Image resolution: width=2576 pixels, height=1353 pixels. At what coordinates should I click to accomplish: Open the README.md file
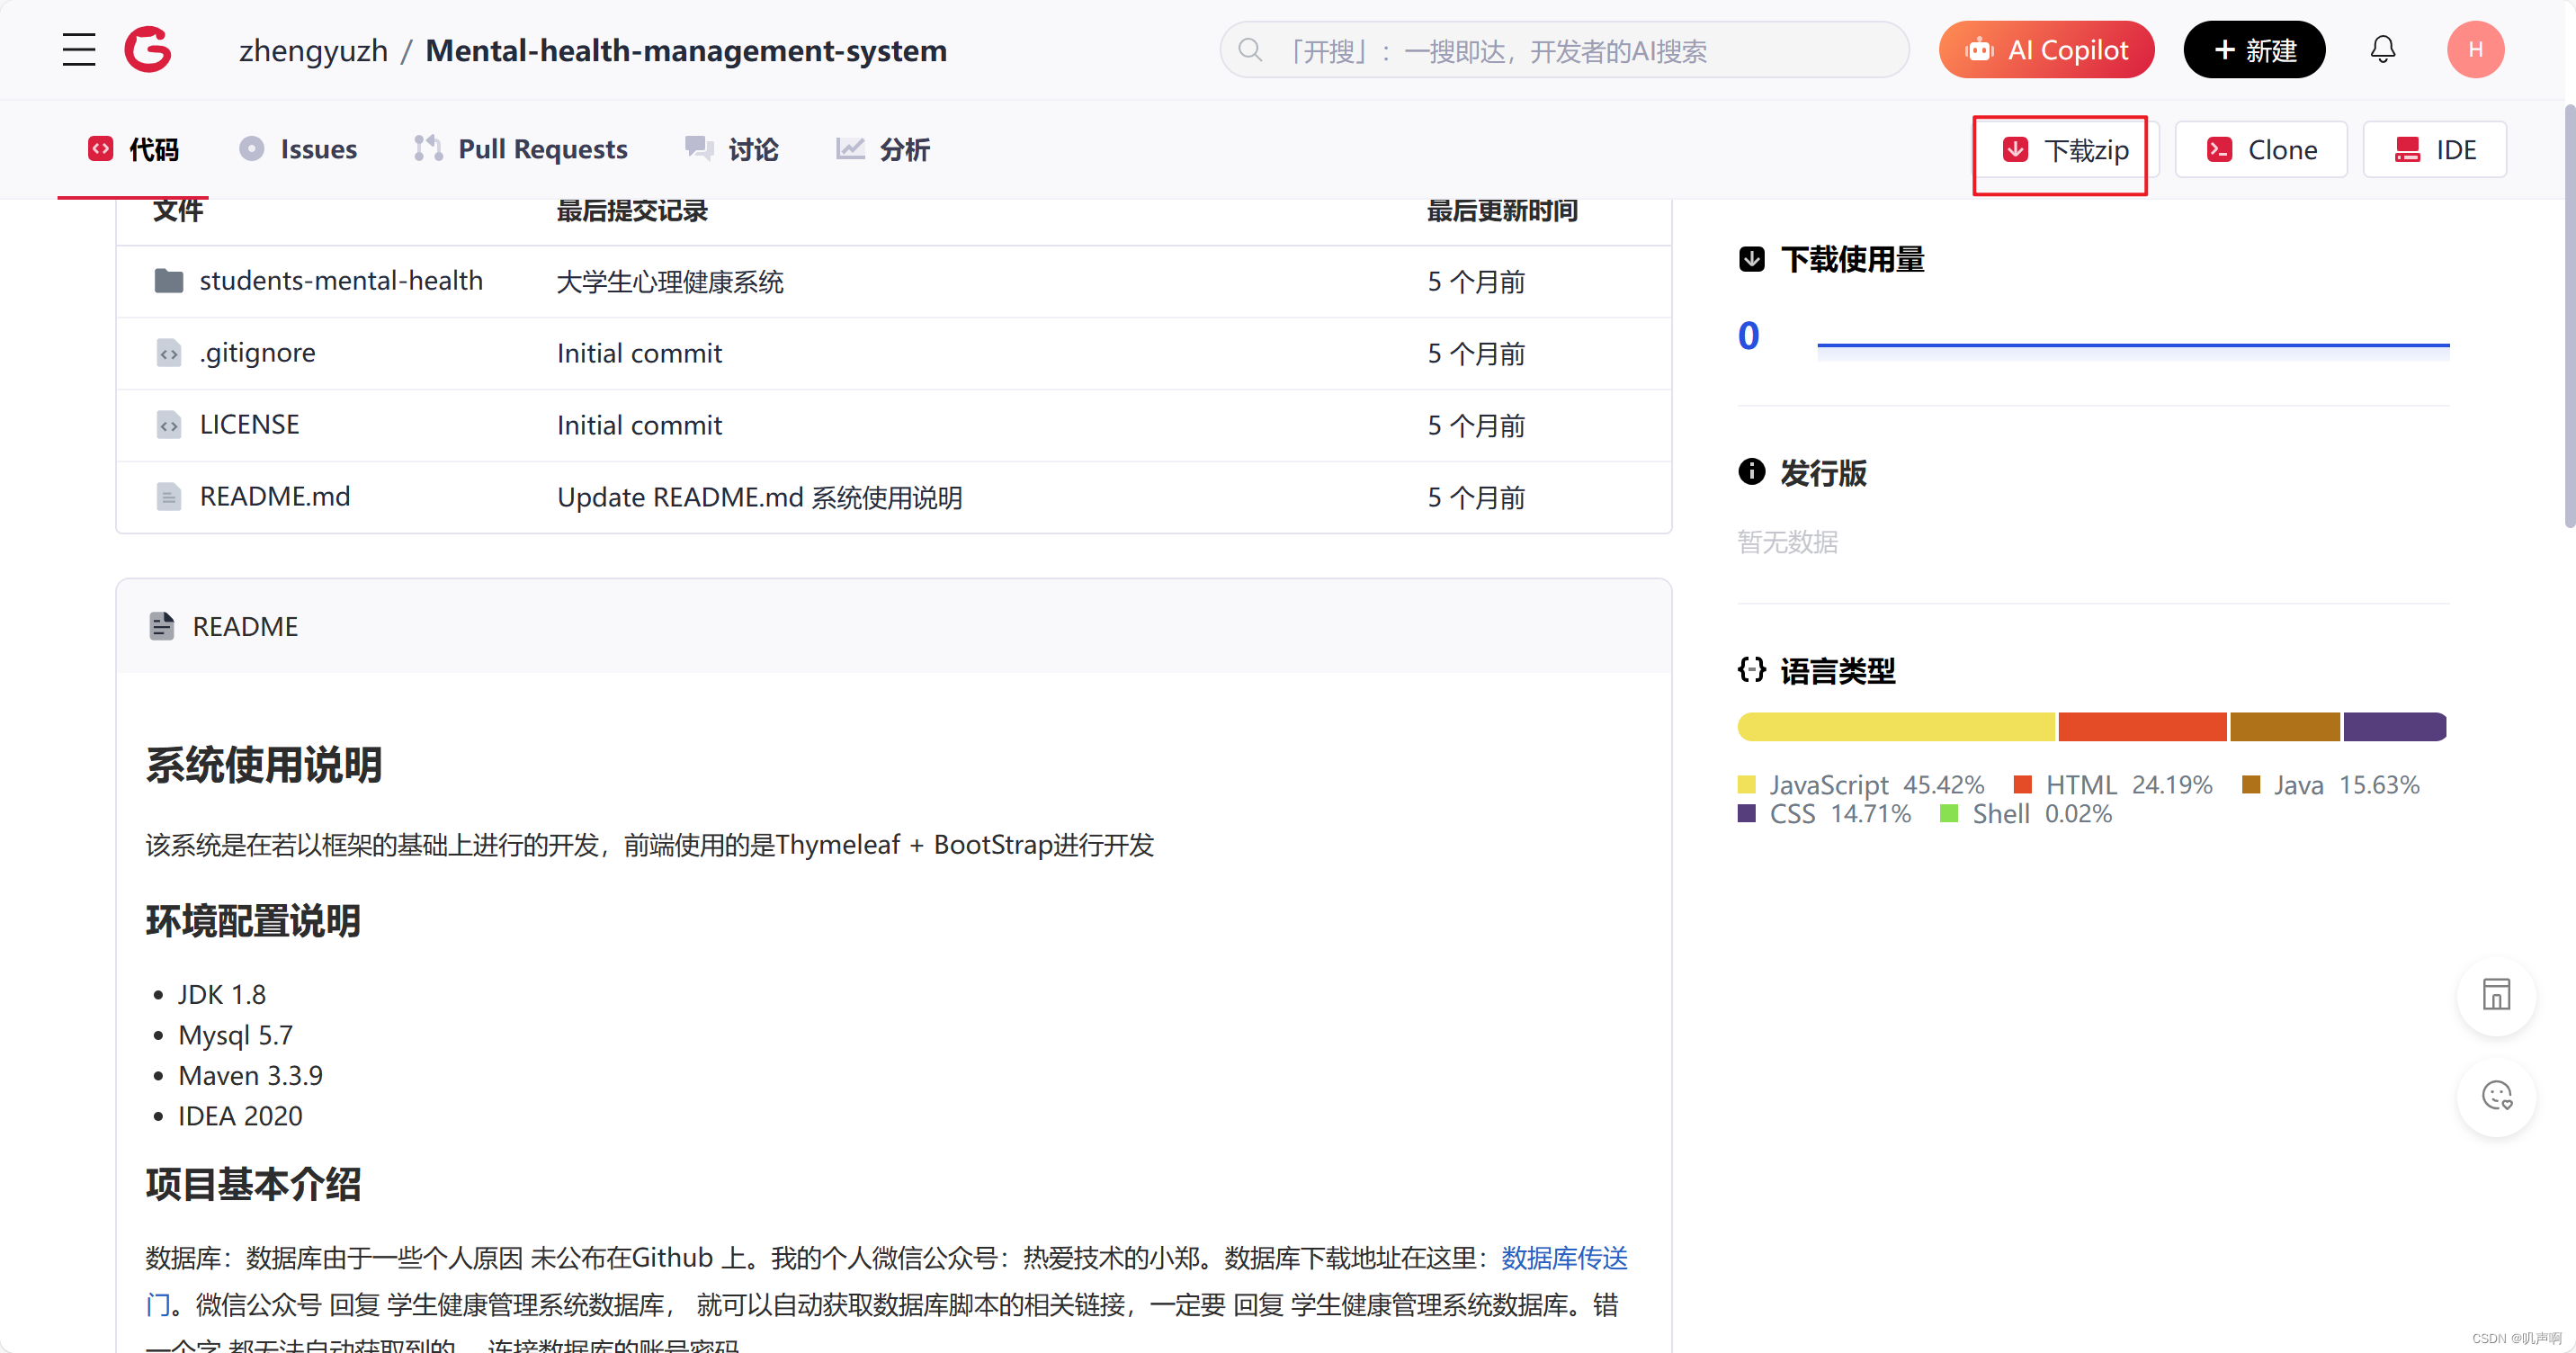click(275, 495)
